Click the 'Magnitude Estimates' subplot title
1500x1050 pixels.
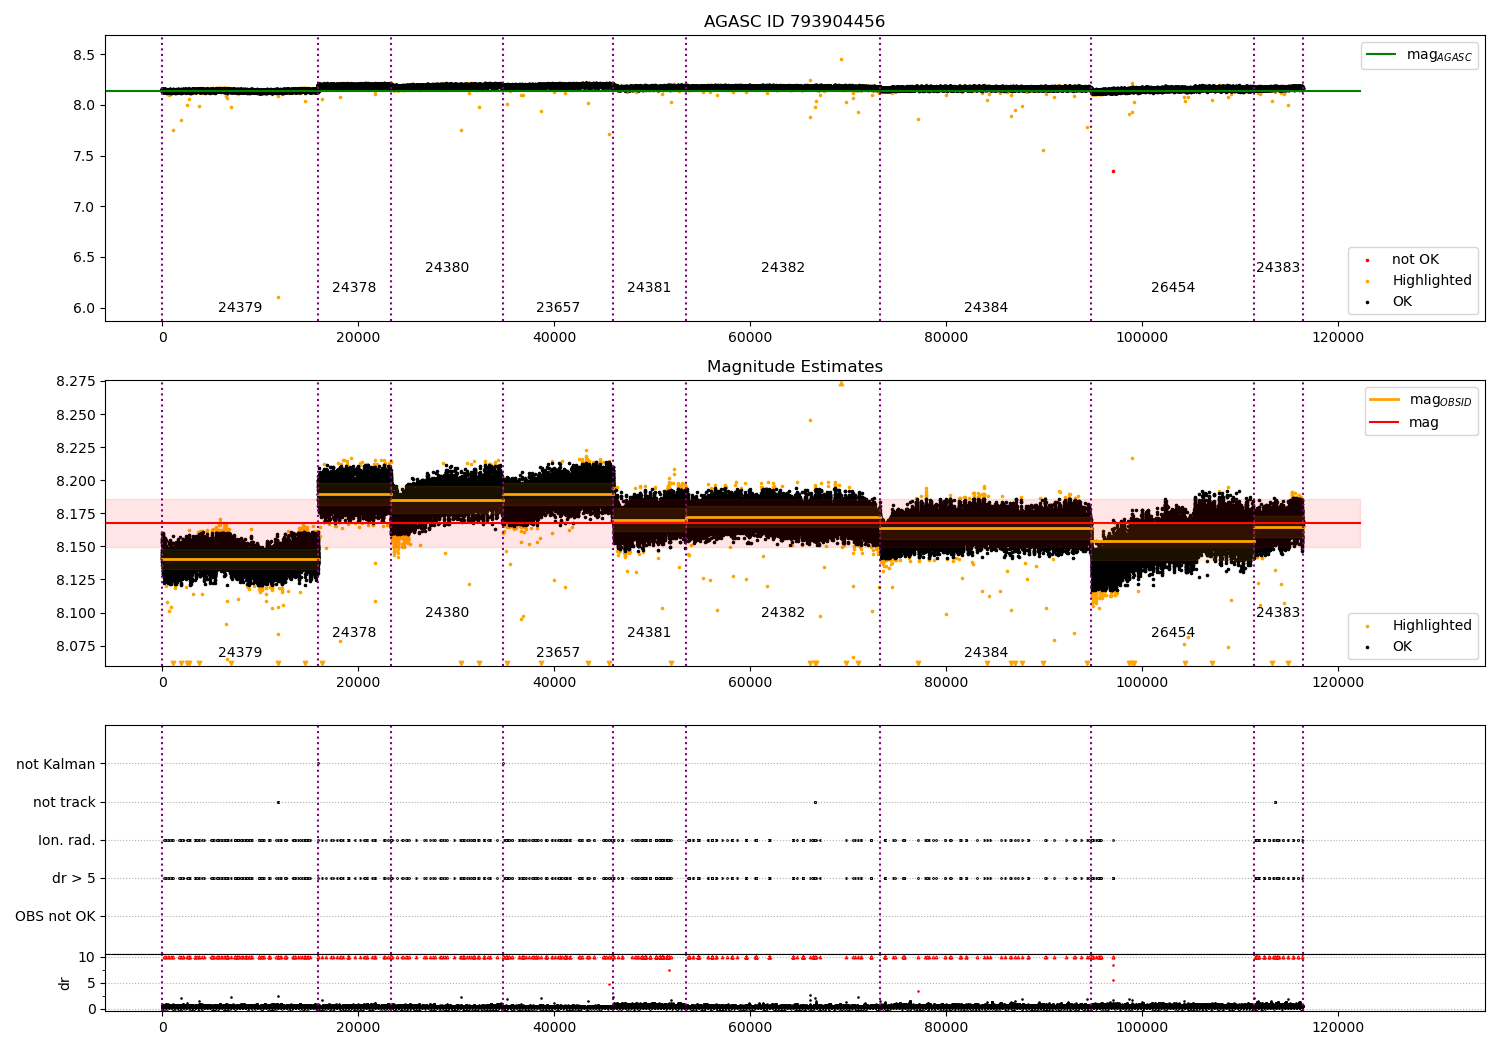point(794,367)
